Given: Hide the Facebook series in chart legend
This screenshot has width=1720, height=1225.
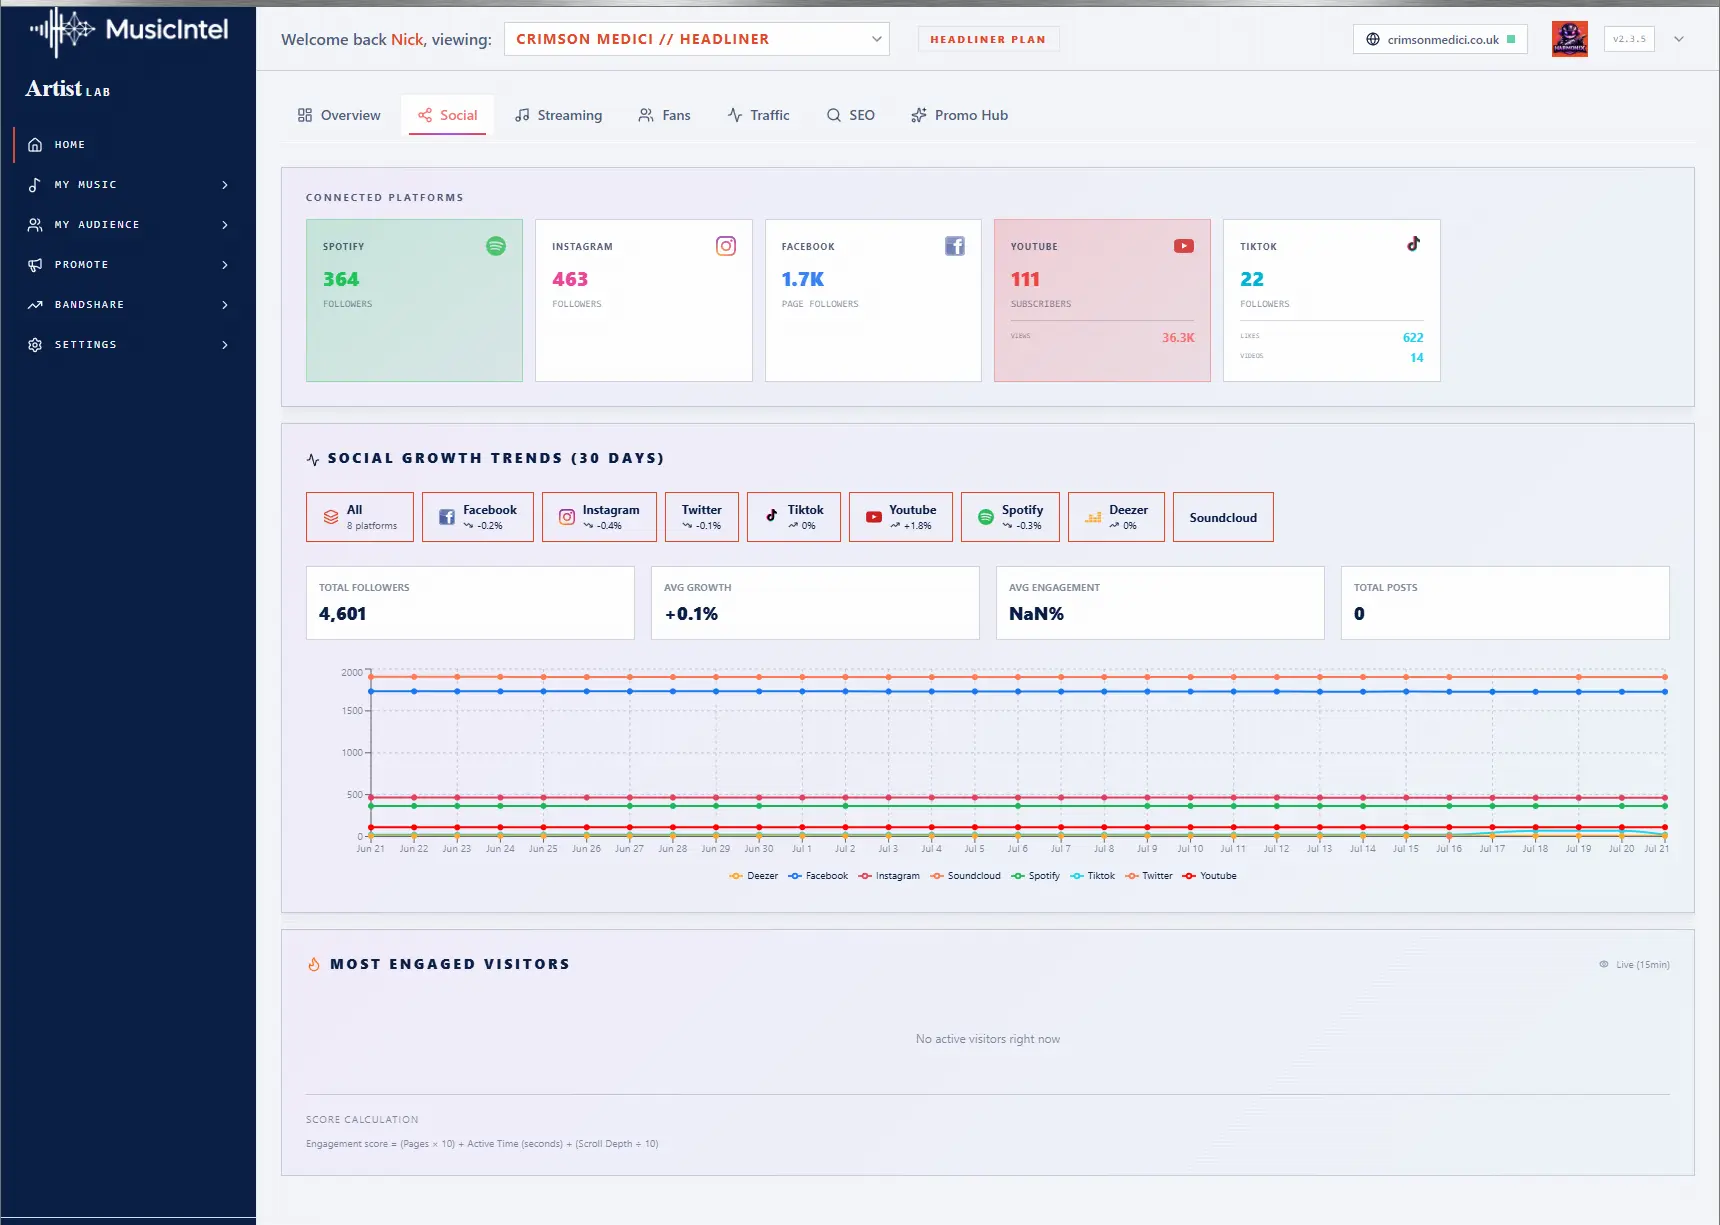Looking at the screenshot, I should click(x=818, y=876).
